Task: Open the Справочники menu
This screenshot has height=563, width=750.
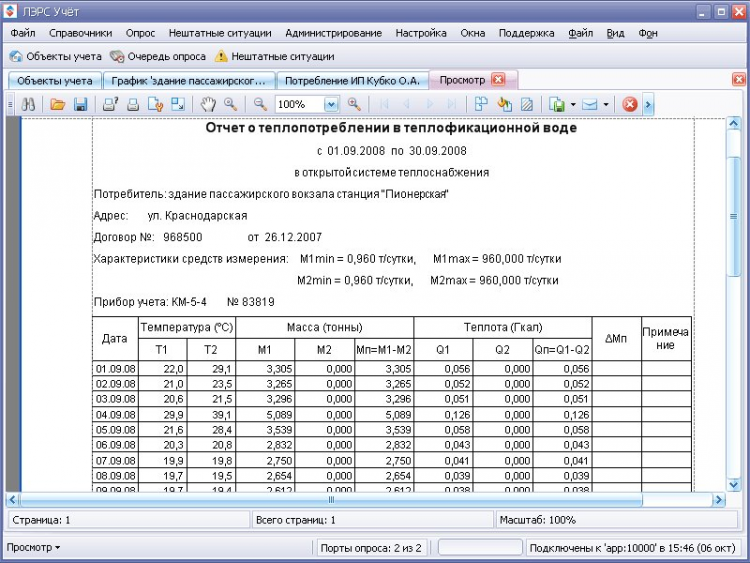Action: (80, 33)
